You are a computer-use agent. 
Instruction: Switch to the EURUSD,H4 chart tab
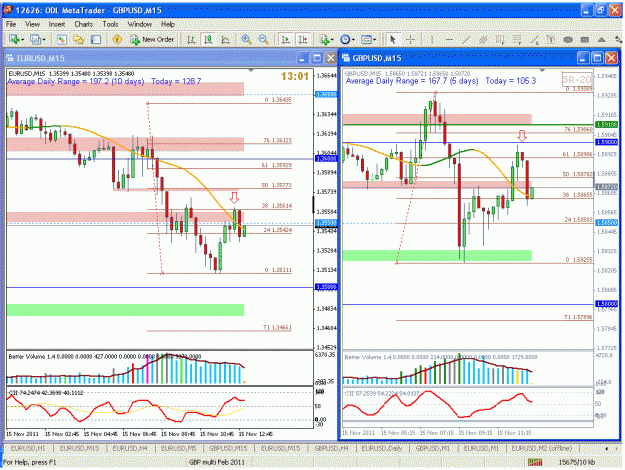tap(130, 448)
